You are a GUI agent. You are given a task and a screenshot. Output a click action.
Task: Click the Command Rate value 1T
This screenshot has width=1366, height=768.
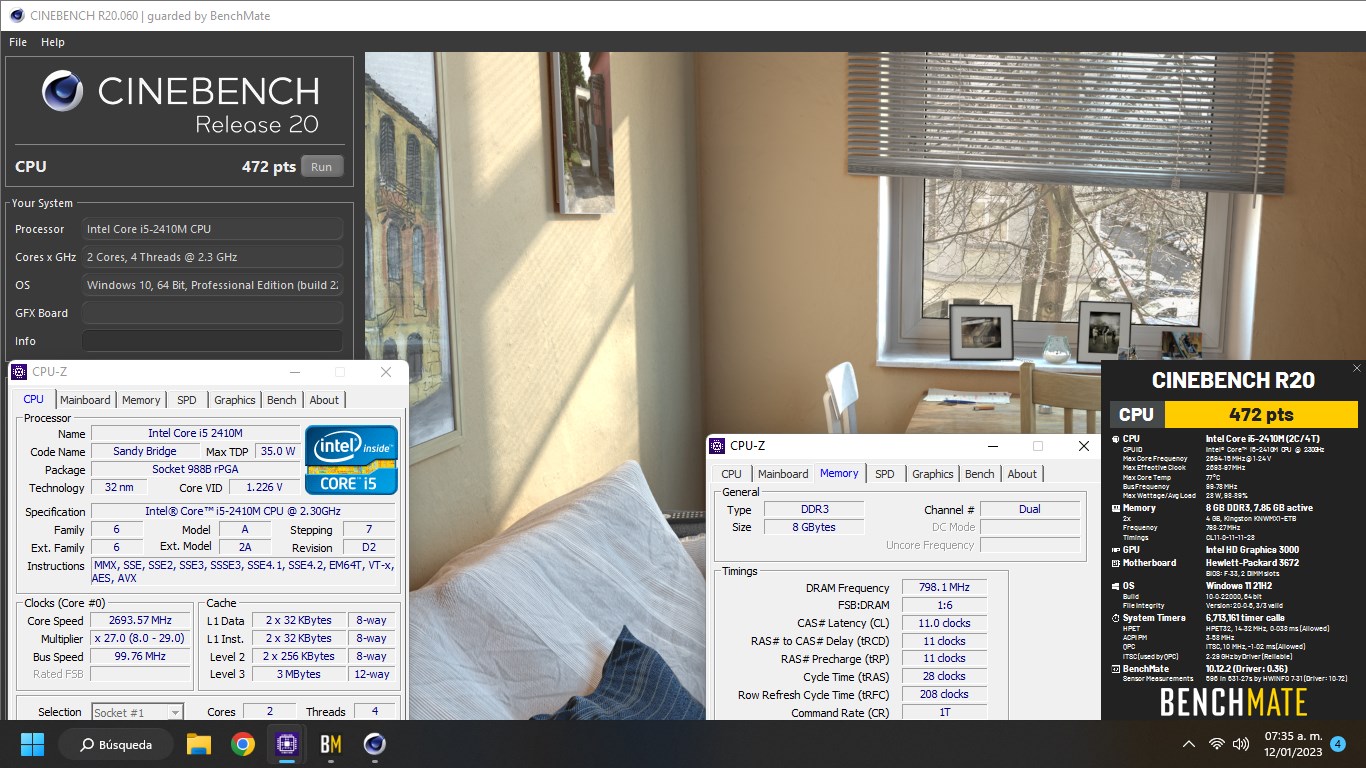click(x=944, y=712)
